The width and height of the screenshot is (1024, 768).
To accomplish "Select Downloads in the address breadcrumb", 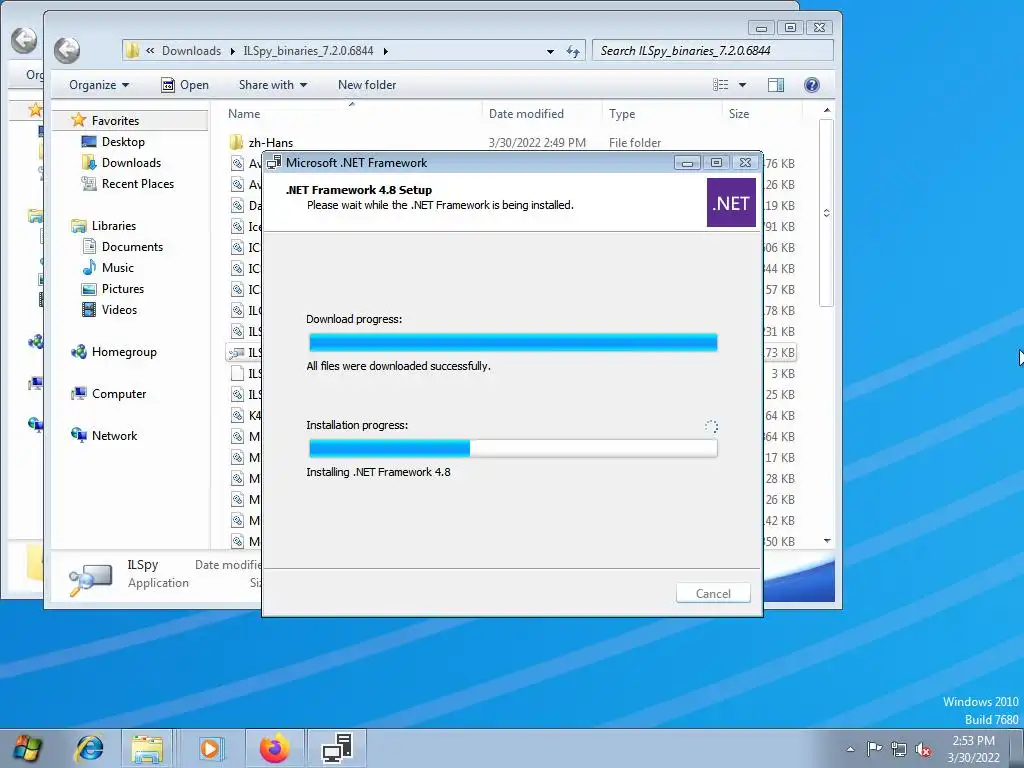I will coord(191,51).
